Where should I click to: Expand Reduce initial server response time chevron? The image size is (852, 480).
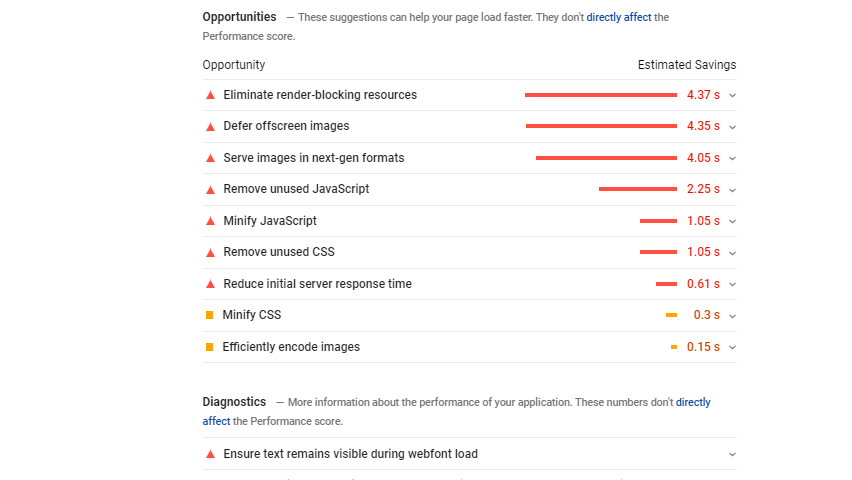pyautogui.click(x=732, y=284)
